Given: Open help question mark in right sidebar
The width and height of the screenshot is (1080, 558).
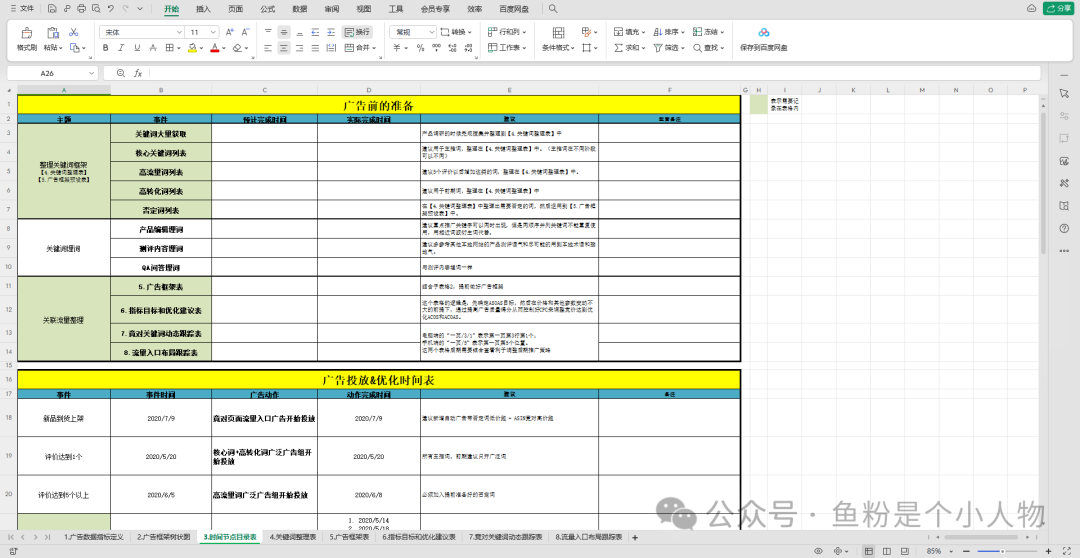Looking at the screenshot, I should click(1064, 228).
